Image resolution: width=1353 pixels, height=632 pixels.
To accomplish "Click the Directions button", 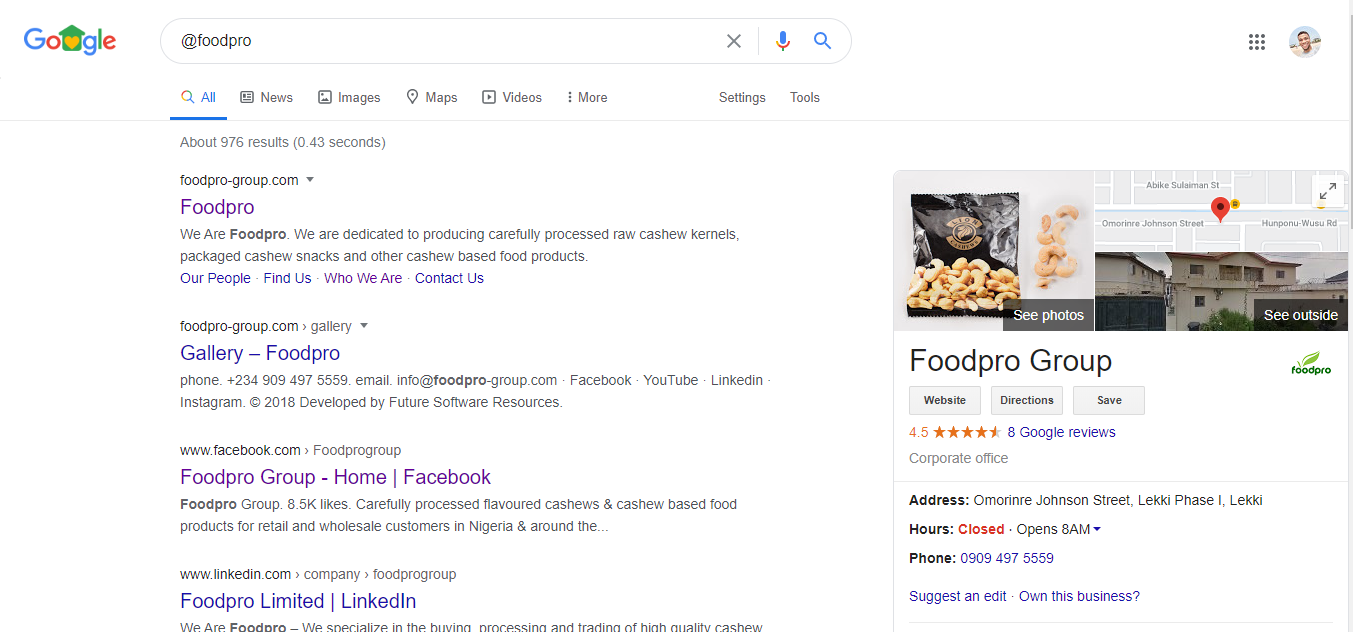I will pyautogui.click(x=1027, y=400).
